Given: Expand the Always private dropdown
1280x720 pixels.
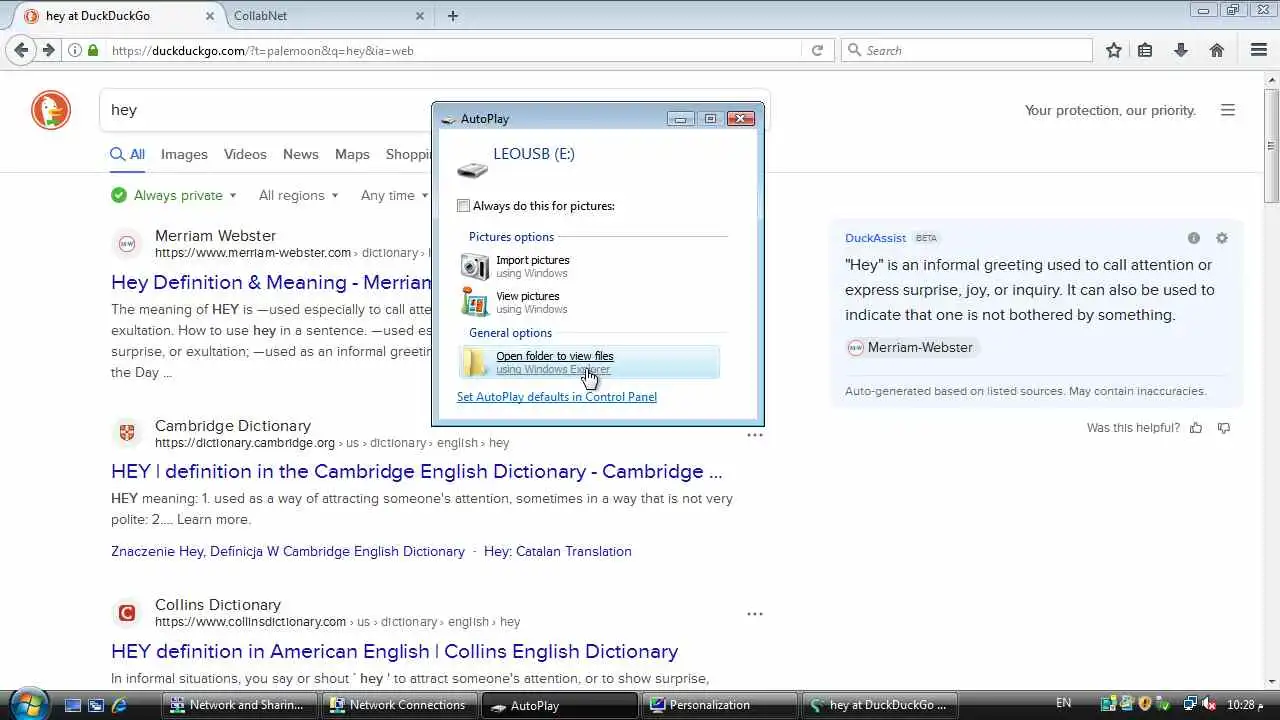Looking at the screenshot, I should [174, 195].
